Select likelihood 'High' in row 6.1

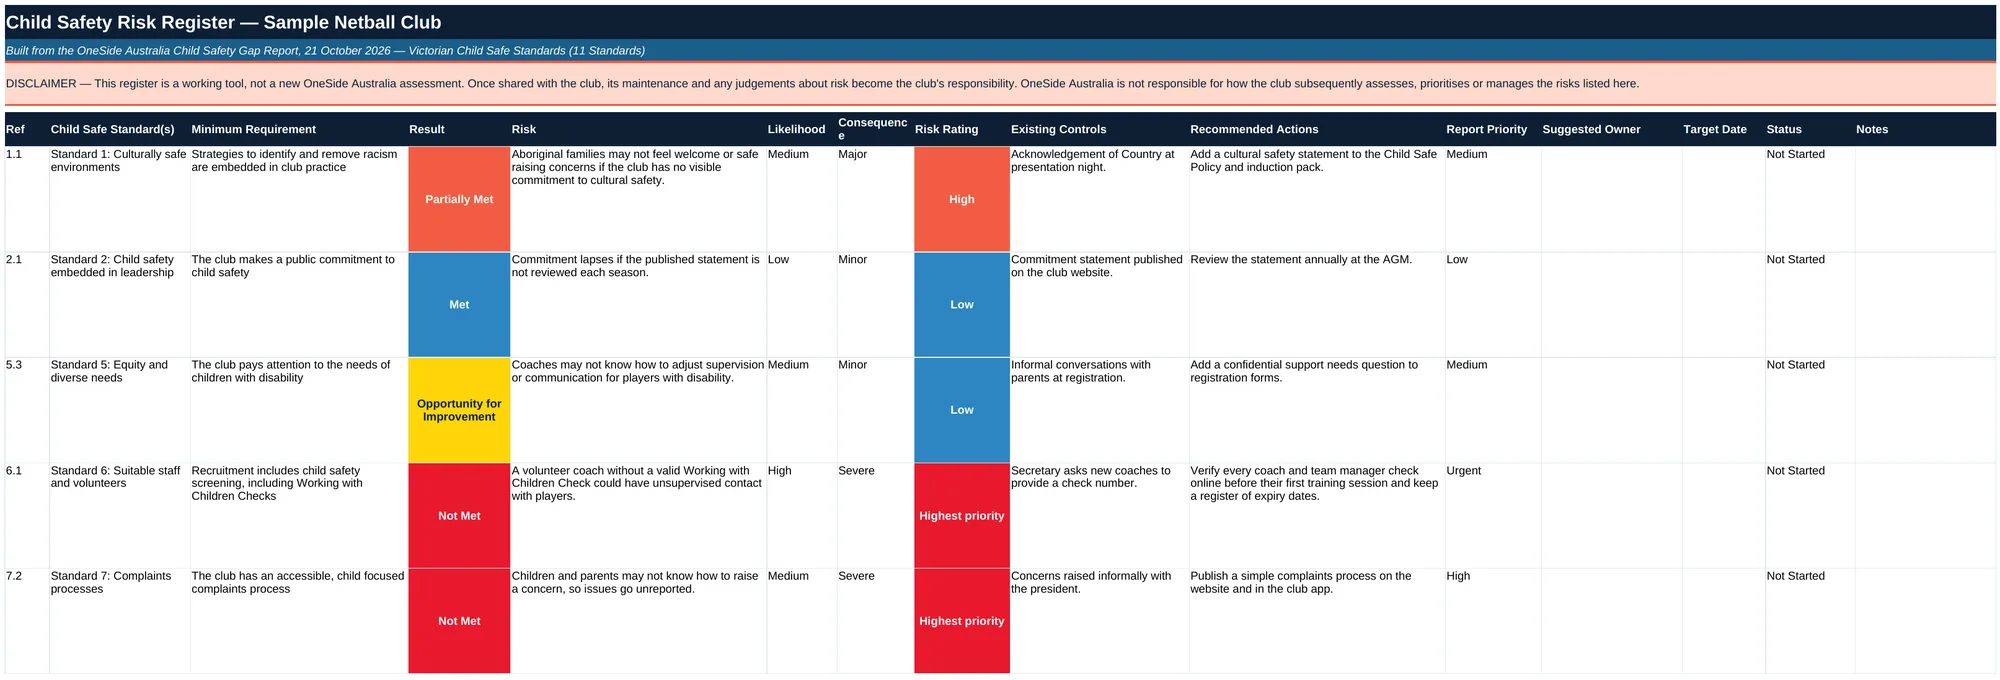click(x=802, y=515)
